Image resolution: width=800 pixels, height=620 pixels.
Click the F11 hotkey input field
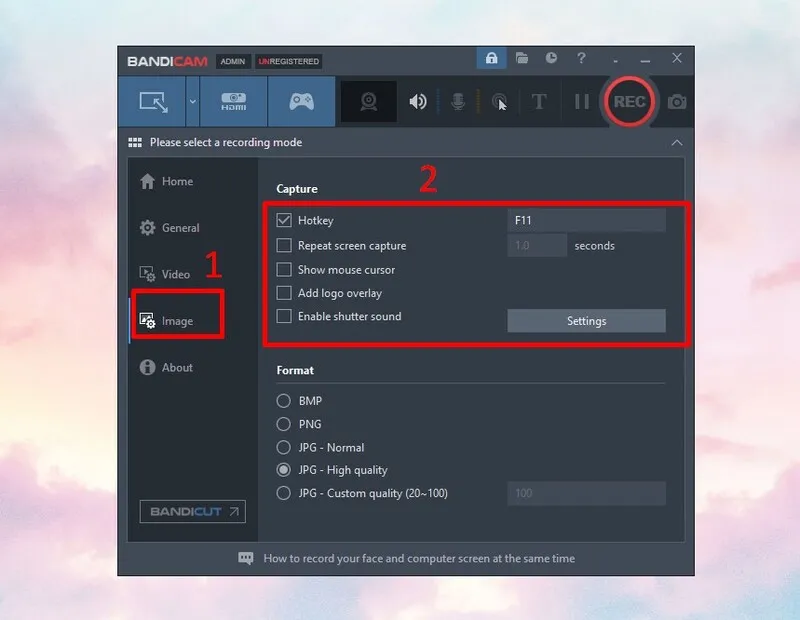point(586,220)
